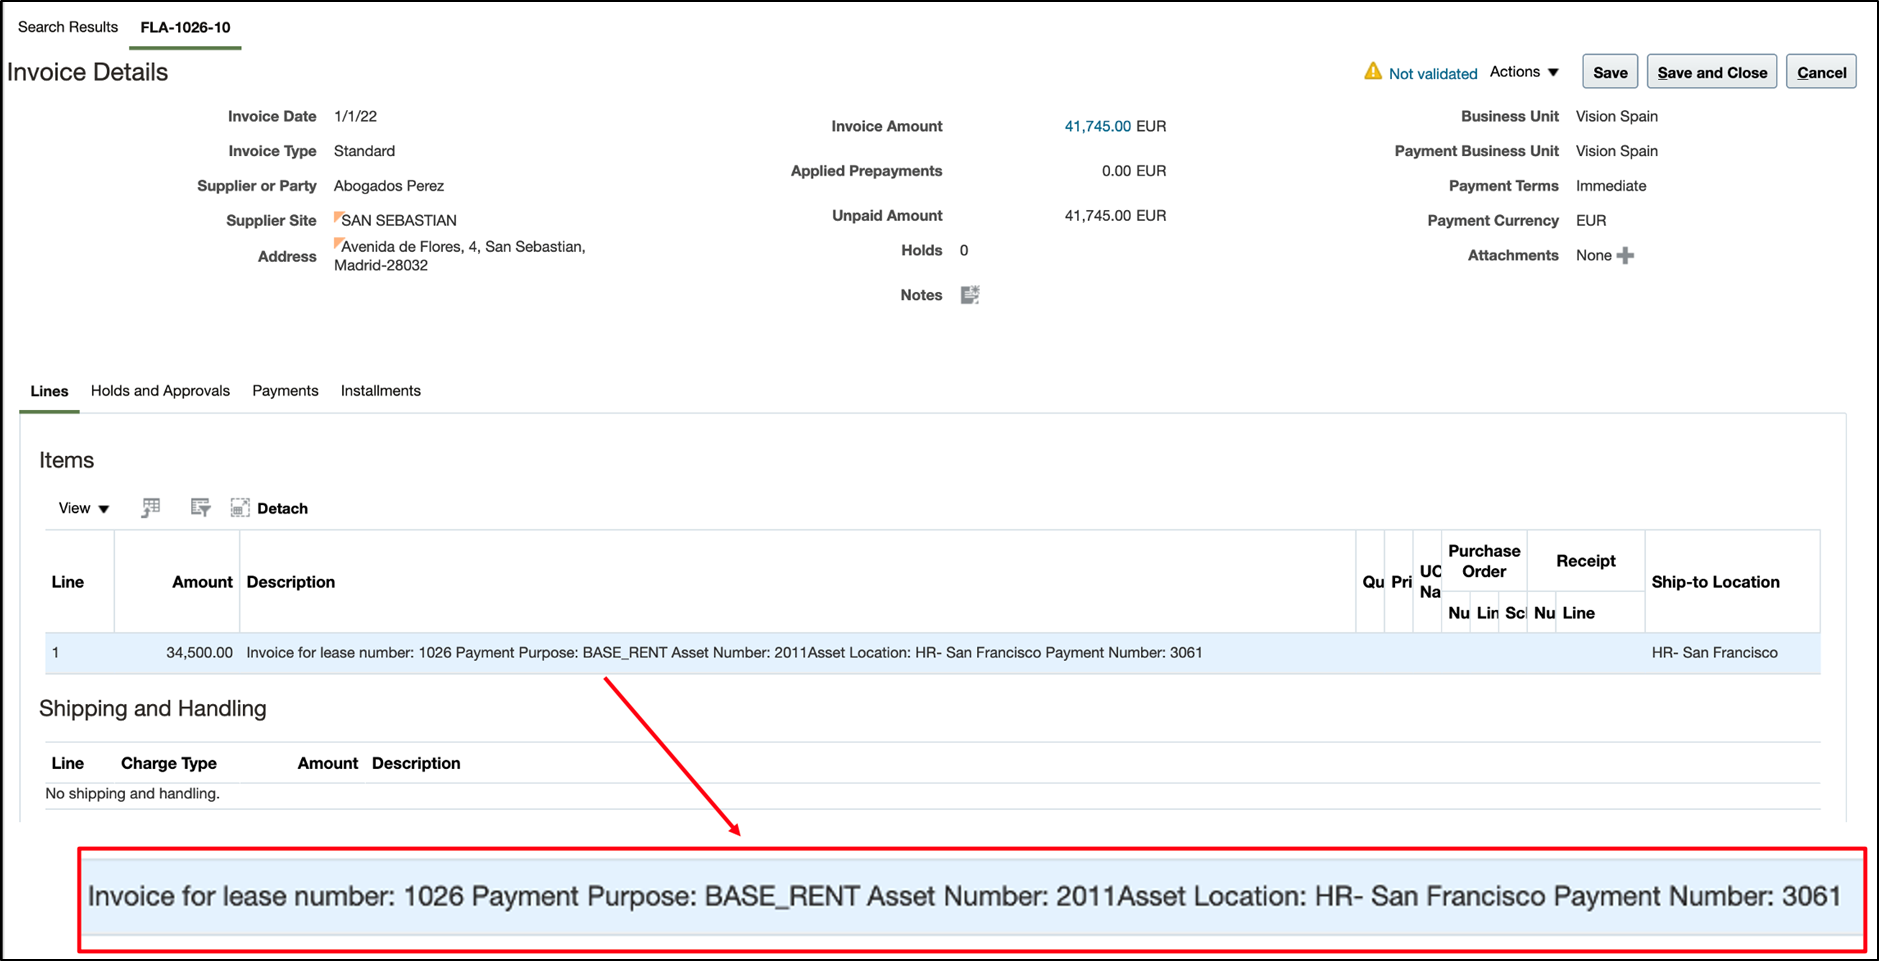1879x961 pixels.
Task: Click the Standard invoice type value
Action: tap(364, 151)
